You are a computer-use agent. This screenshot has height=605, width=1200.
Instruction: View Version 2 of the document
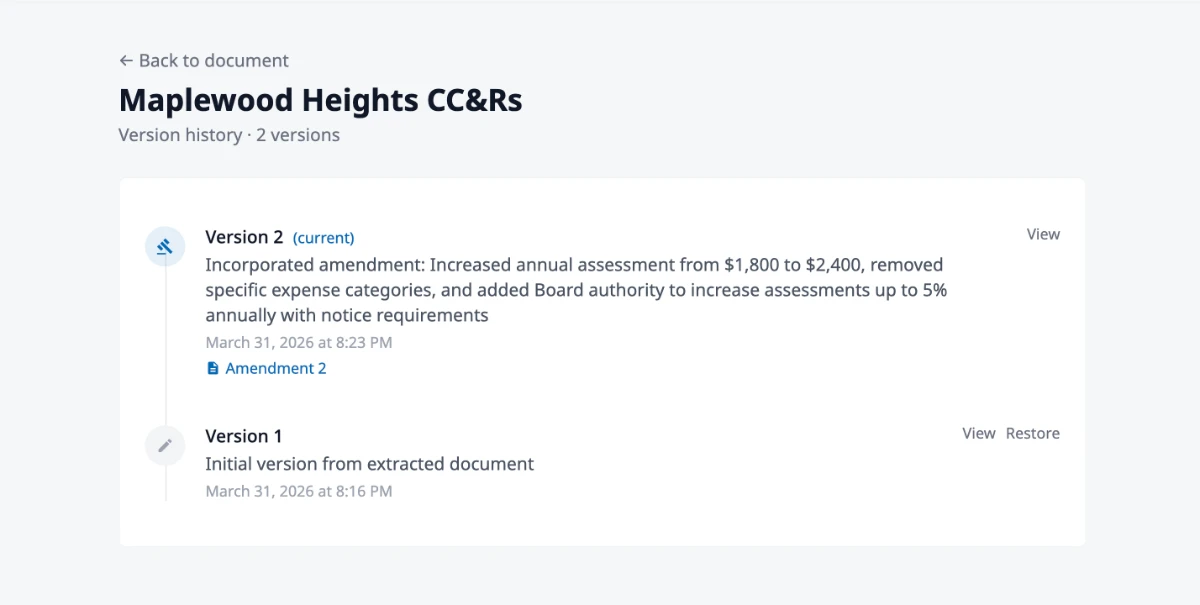1043,234
